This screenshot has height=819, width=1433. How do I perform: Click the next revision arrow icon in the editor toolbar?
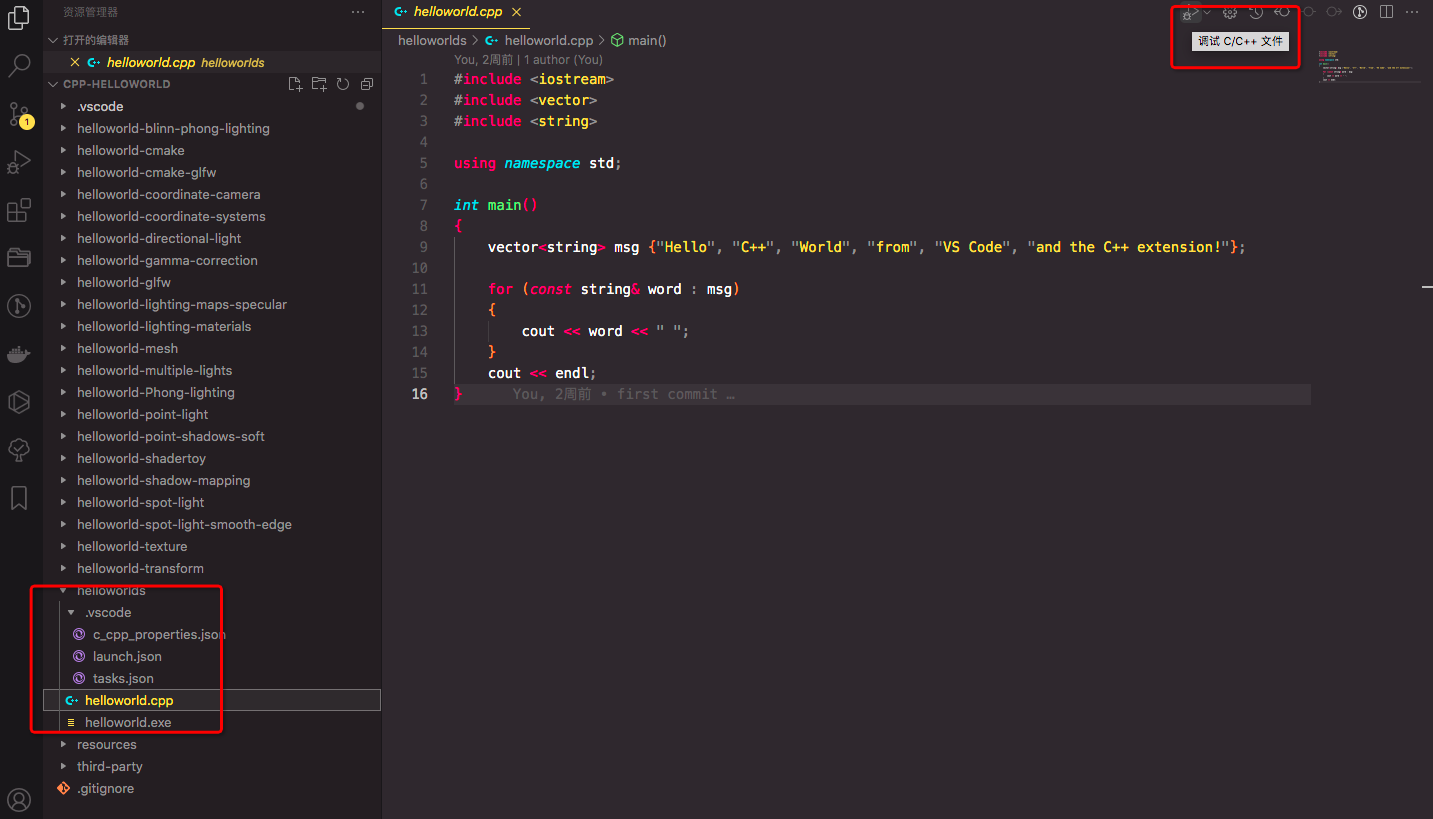pos(1334,12)
